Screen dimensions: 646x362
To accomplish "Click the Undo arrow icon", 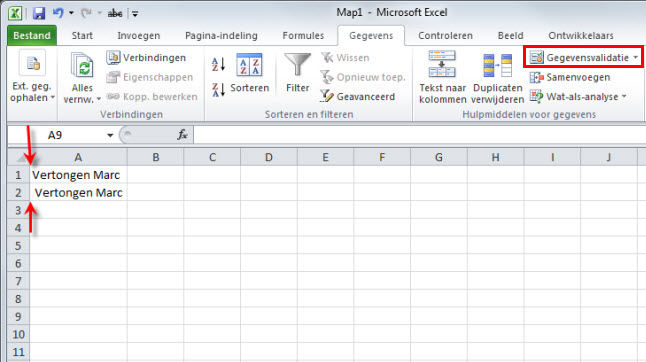I will (x=58, y=13).
